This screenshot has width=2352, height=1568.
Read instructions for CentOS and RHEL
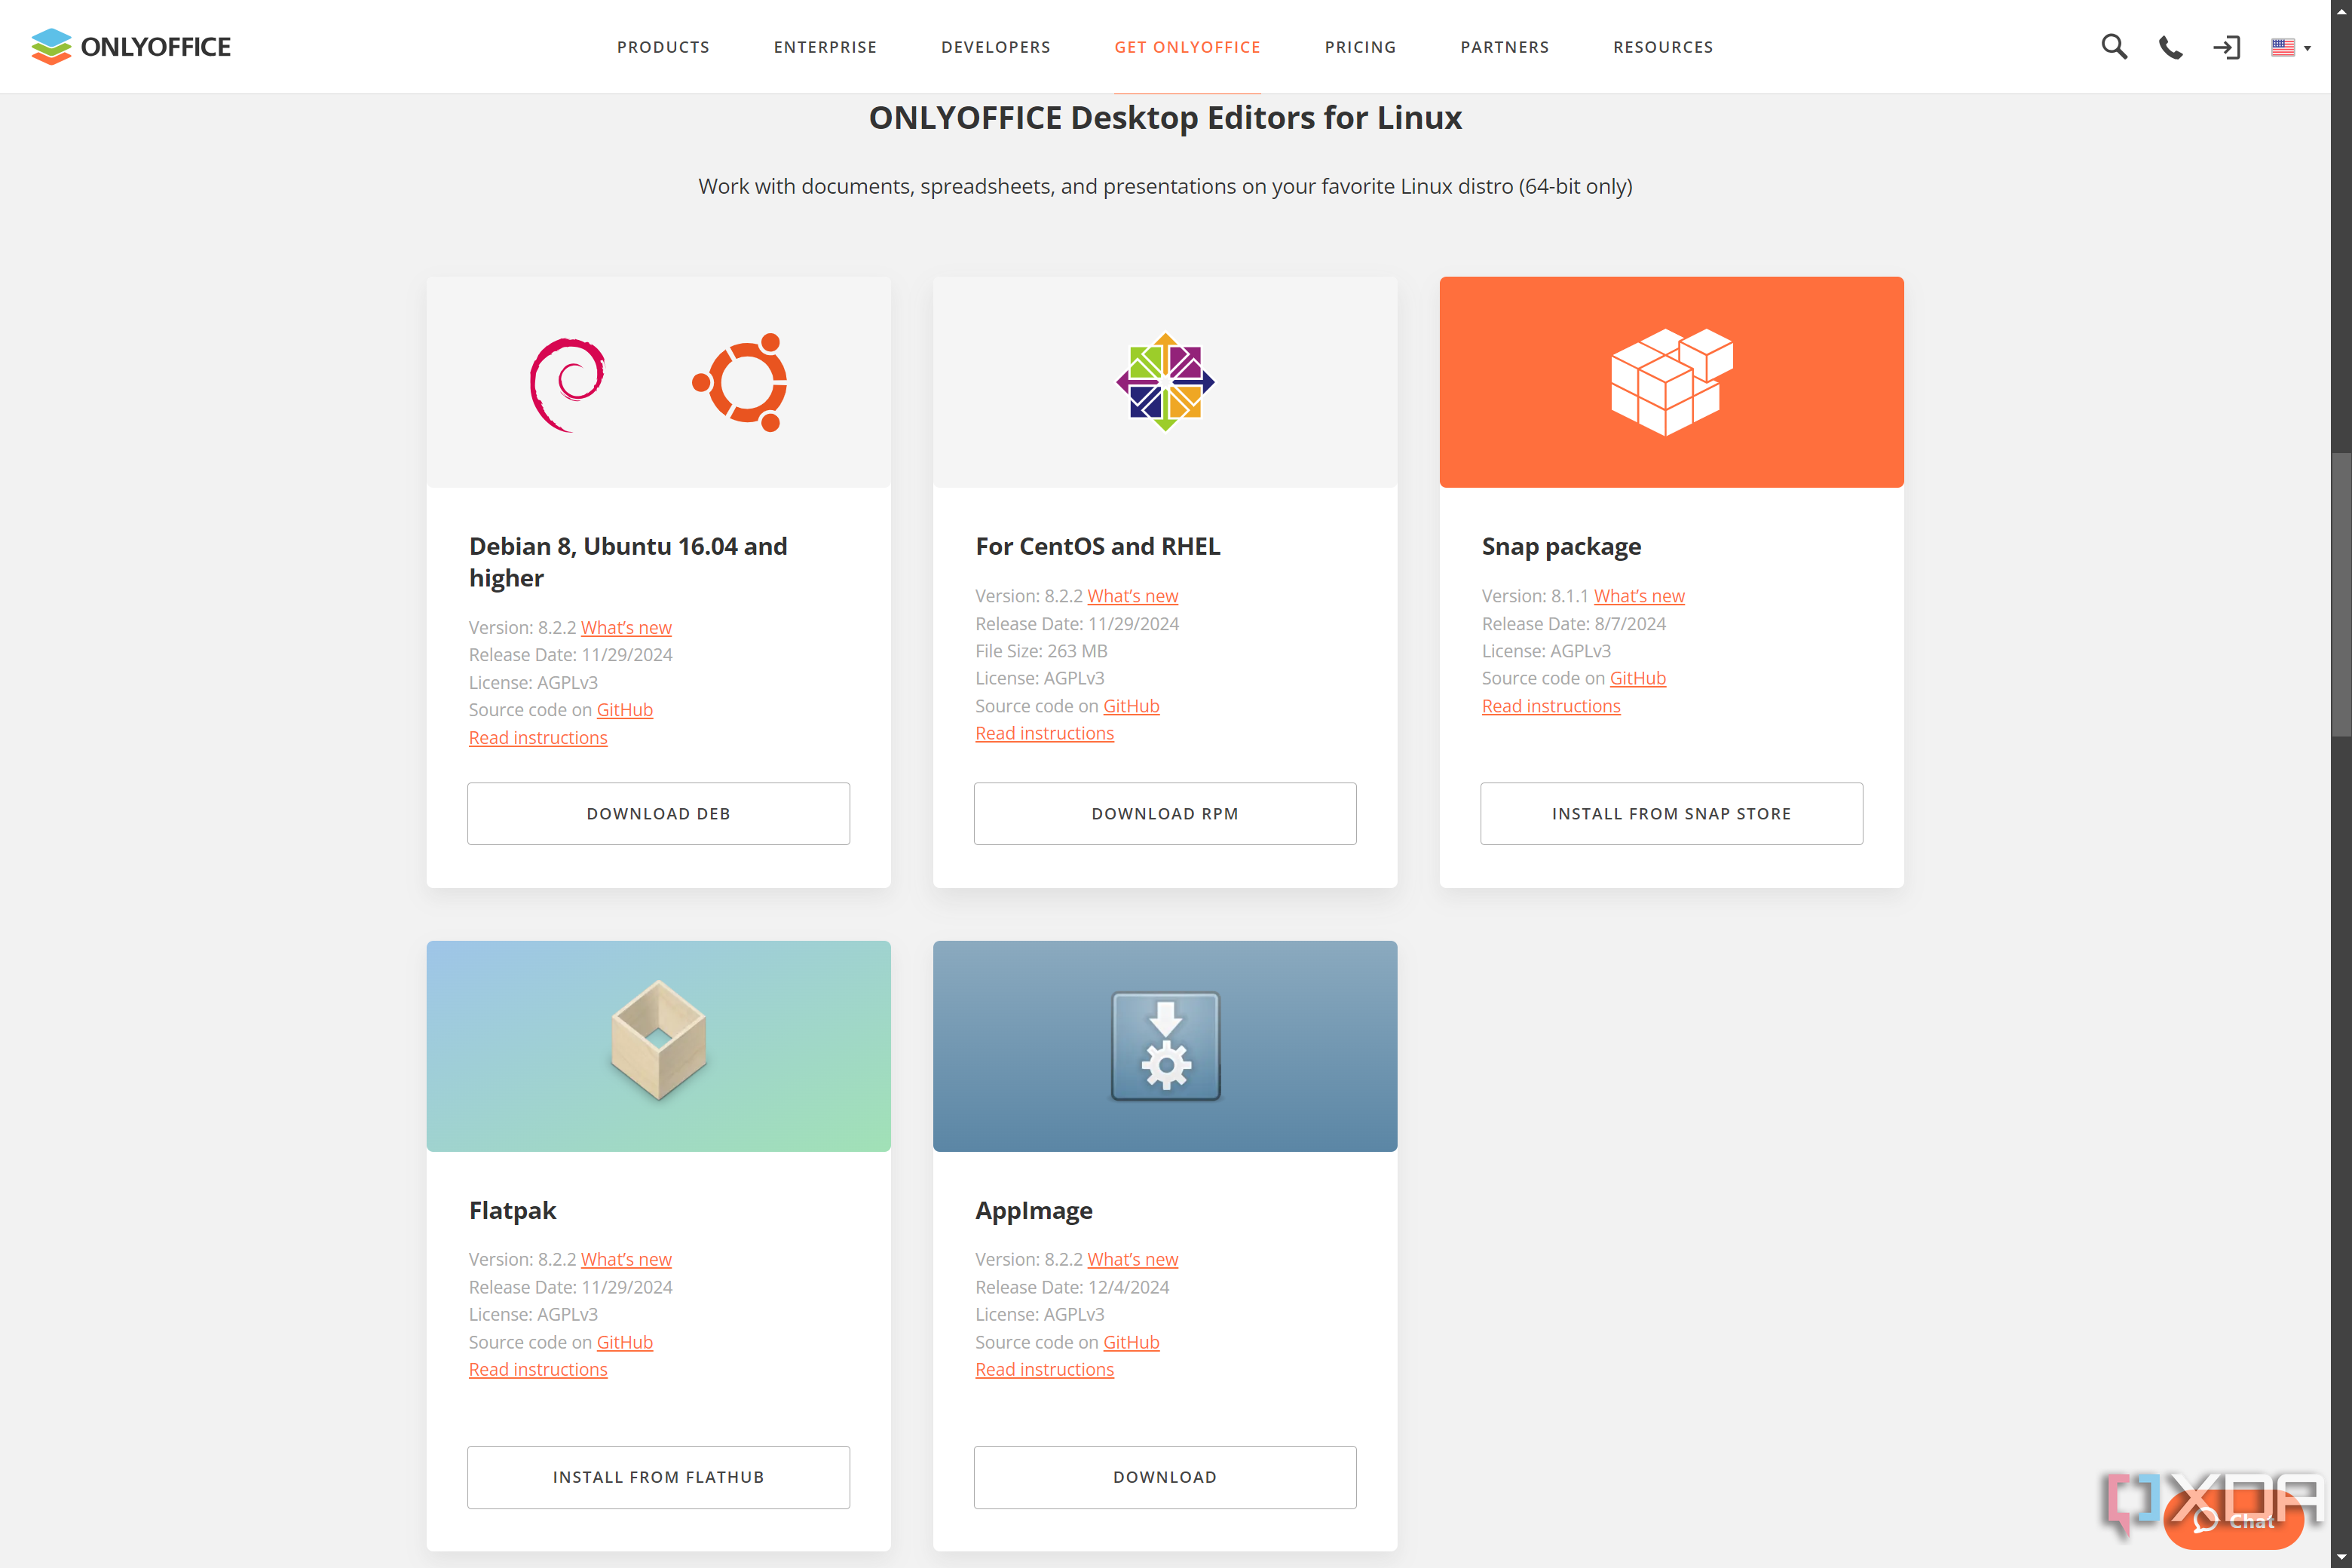pos(1045,733)
